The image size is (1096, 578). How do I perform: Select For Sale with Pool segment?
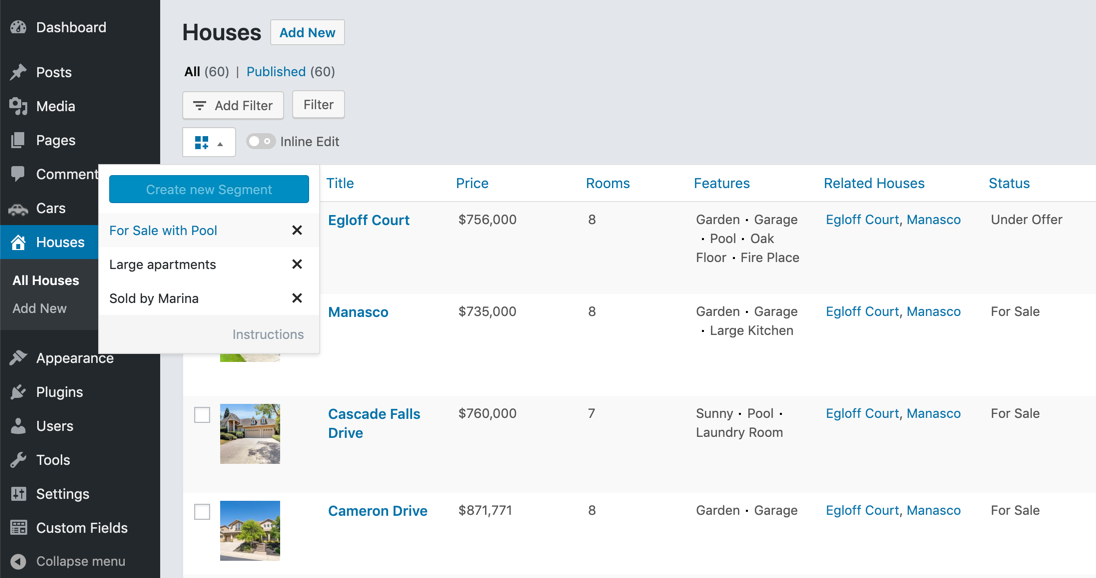point(163,230)
